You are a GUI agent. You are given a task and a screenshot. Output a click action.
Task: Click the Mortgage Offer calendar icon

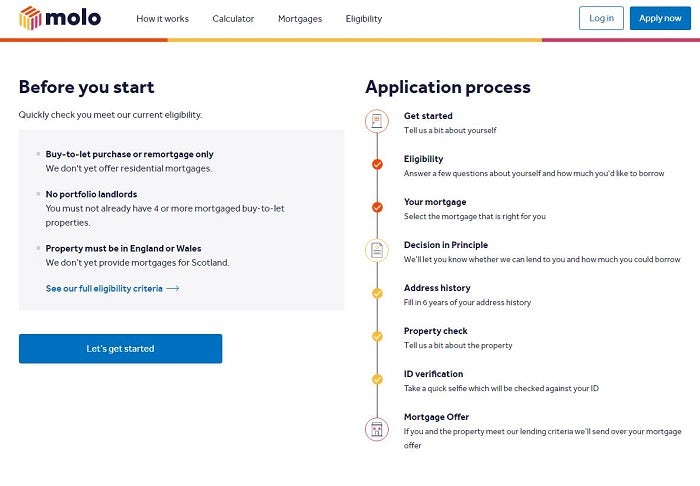pos(377,429)
